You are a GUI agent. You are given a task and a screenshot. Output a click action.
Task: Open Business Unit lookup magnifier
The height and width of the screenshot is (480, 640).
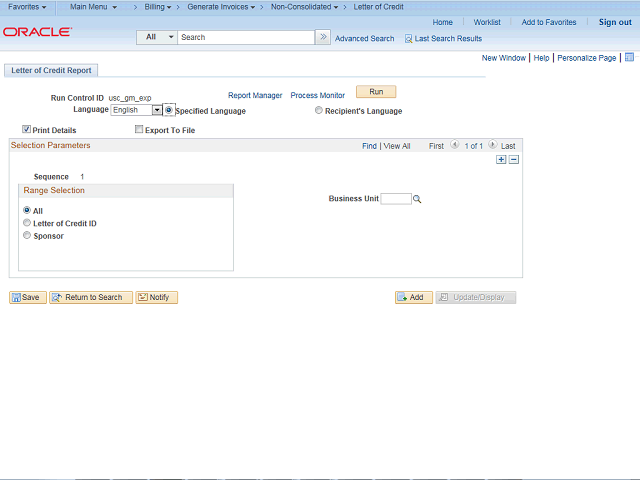(417, 199)
